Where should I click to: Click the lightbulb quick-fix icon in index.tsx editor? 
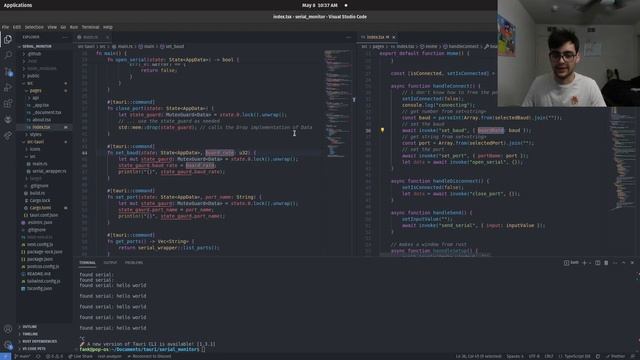pos(382,130)
